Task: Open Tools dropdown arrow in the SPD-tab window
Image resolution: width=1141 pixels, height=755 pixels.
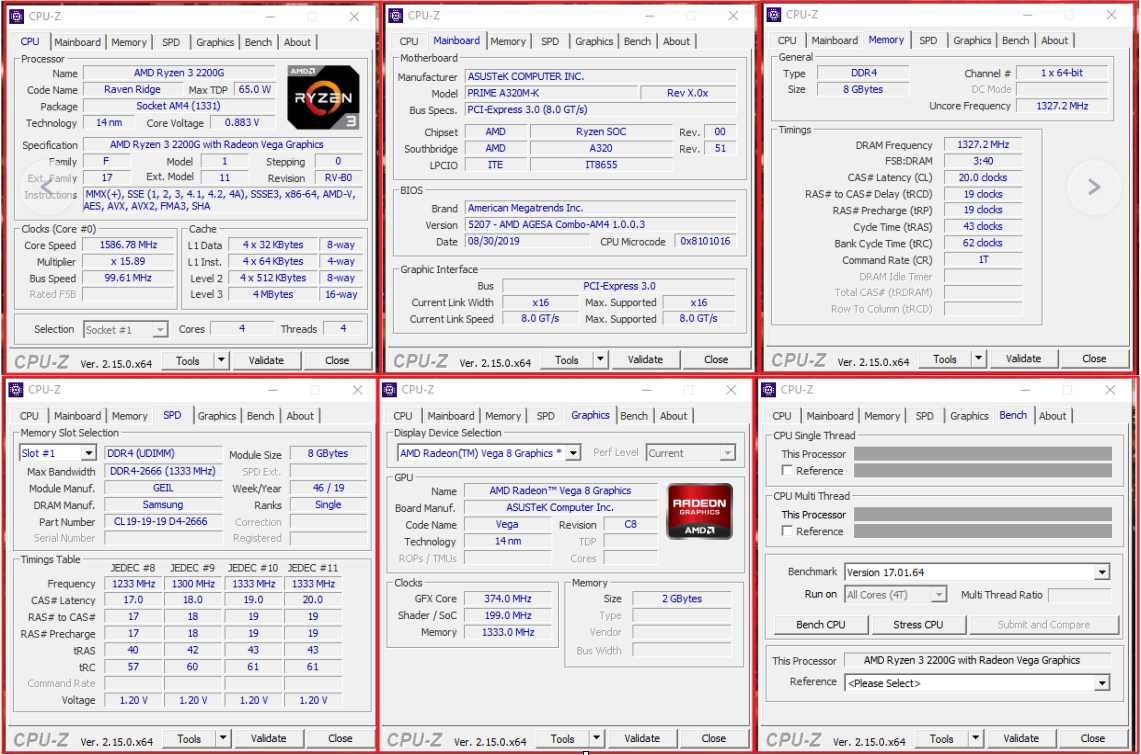Action: tap(223, 738)
